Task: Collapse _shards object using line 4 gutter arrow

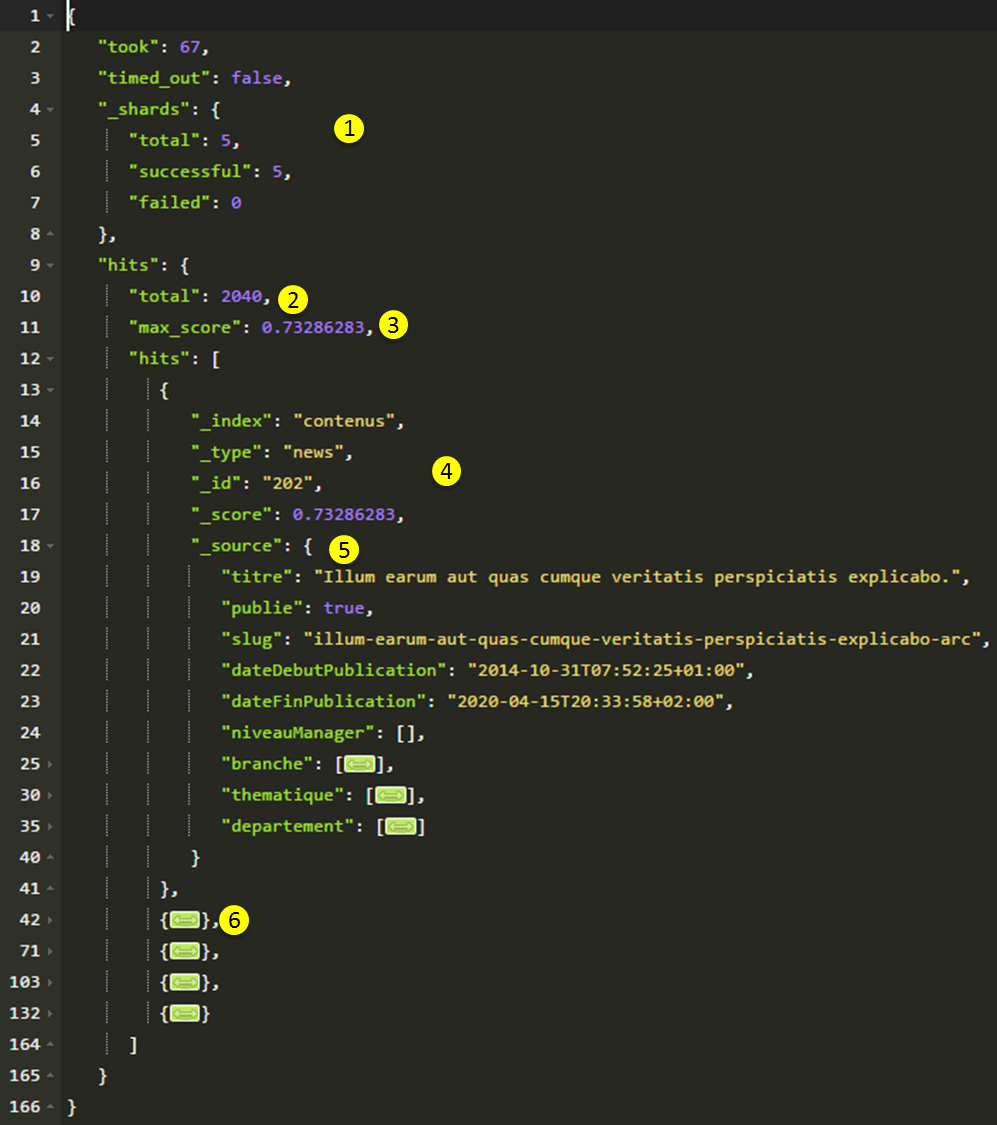Action: pos(51,109)
